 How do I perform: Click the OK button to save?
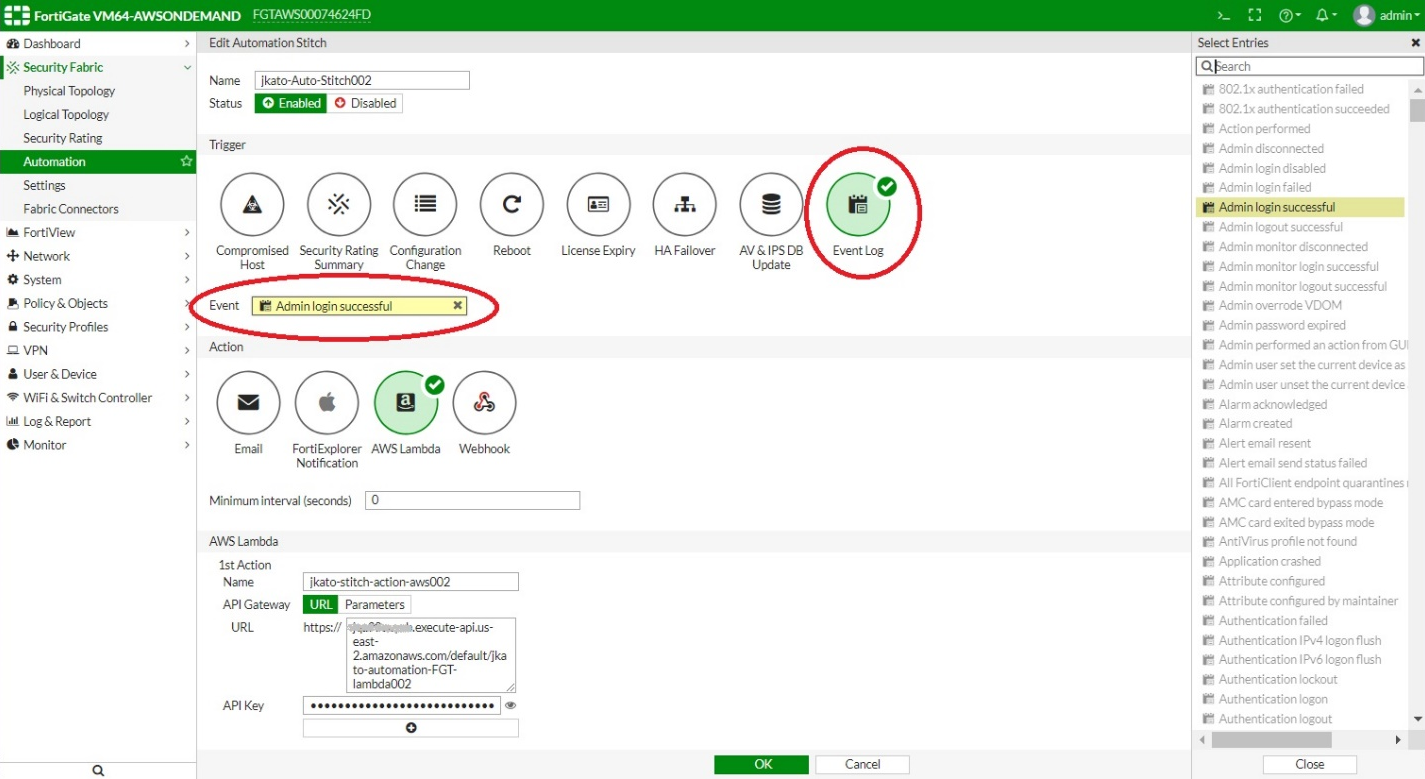click(761, 763)
